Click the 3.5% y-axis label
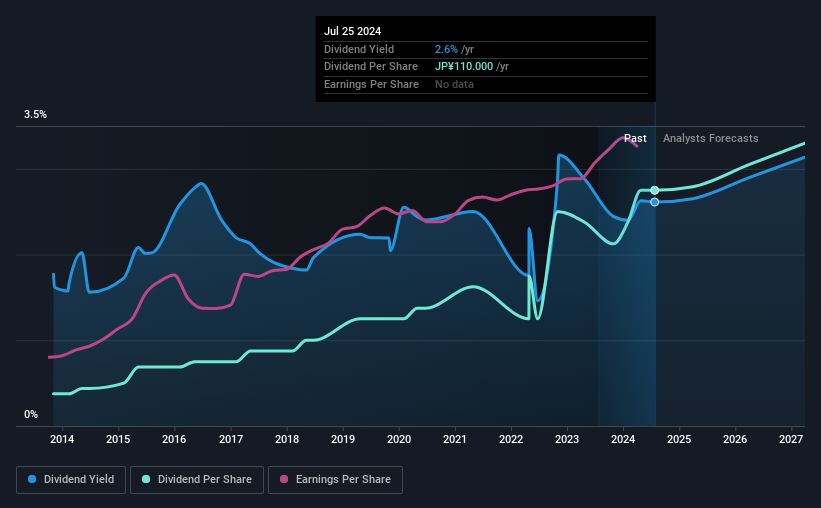Screen dimensions: 821x508 click(x=35, y=114)
